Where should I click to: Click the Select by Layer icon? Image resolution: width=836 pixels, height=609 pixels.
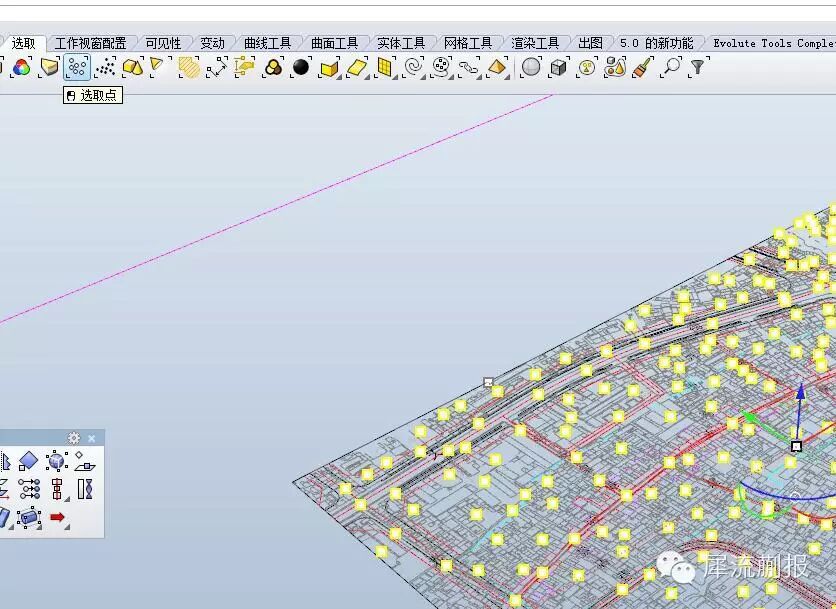coord(49,68)
